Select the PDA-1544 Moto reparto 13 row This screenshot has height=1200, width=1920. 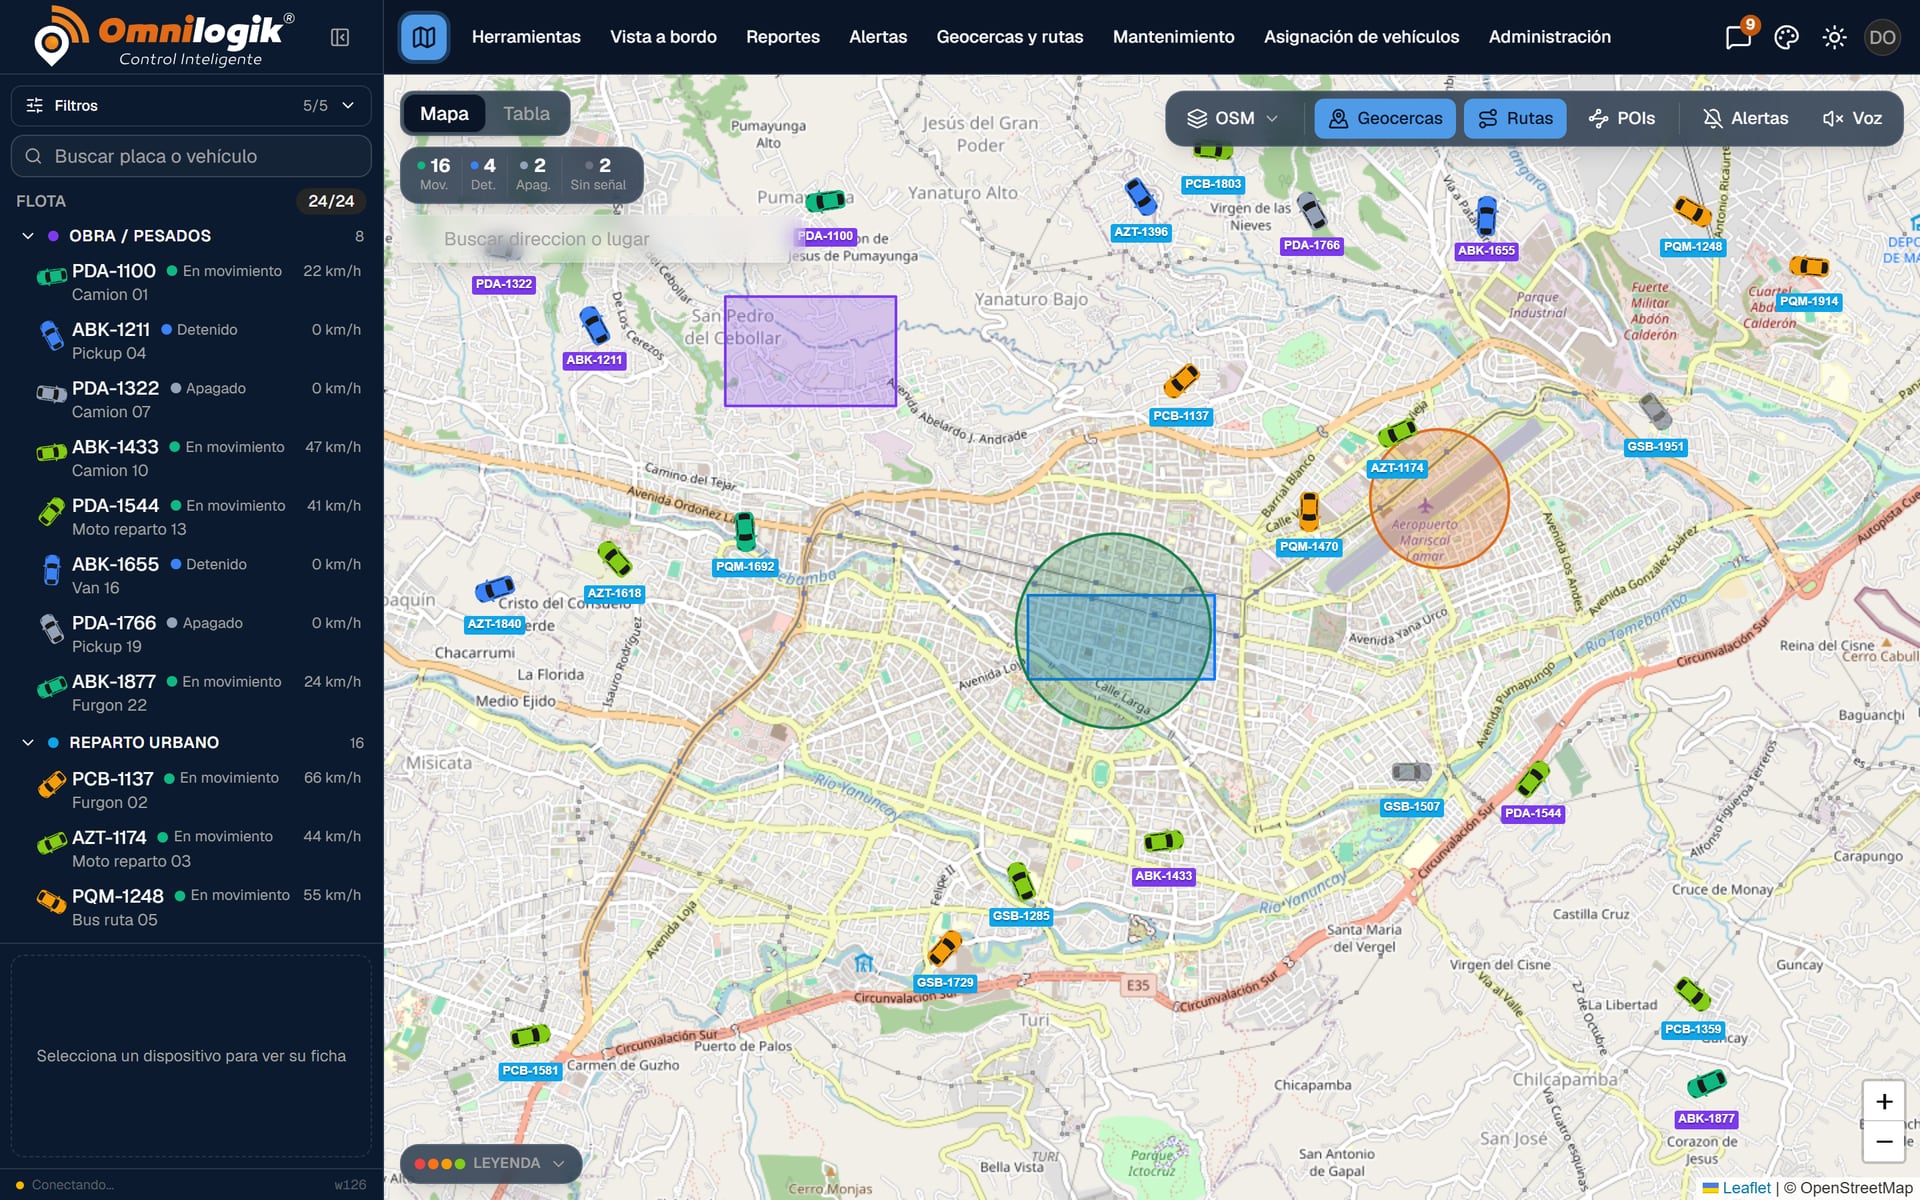[191, 517]
